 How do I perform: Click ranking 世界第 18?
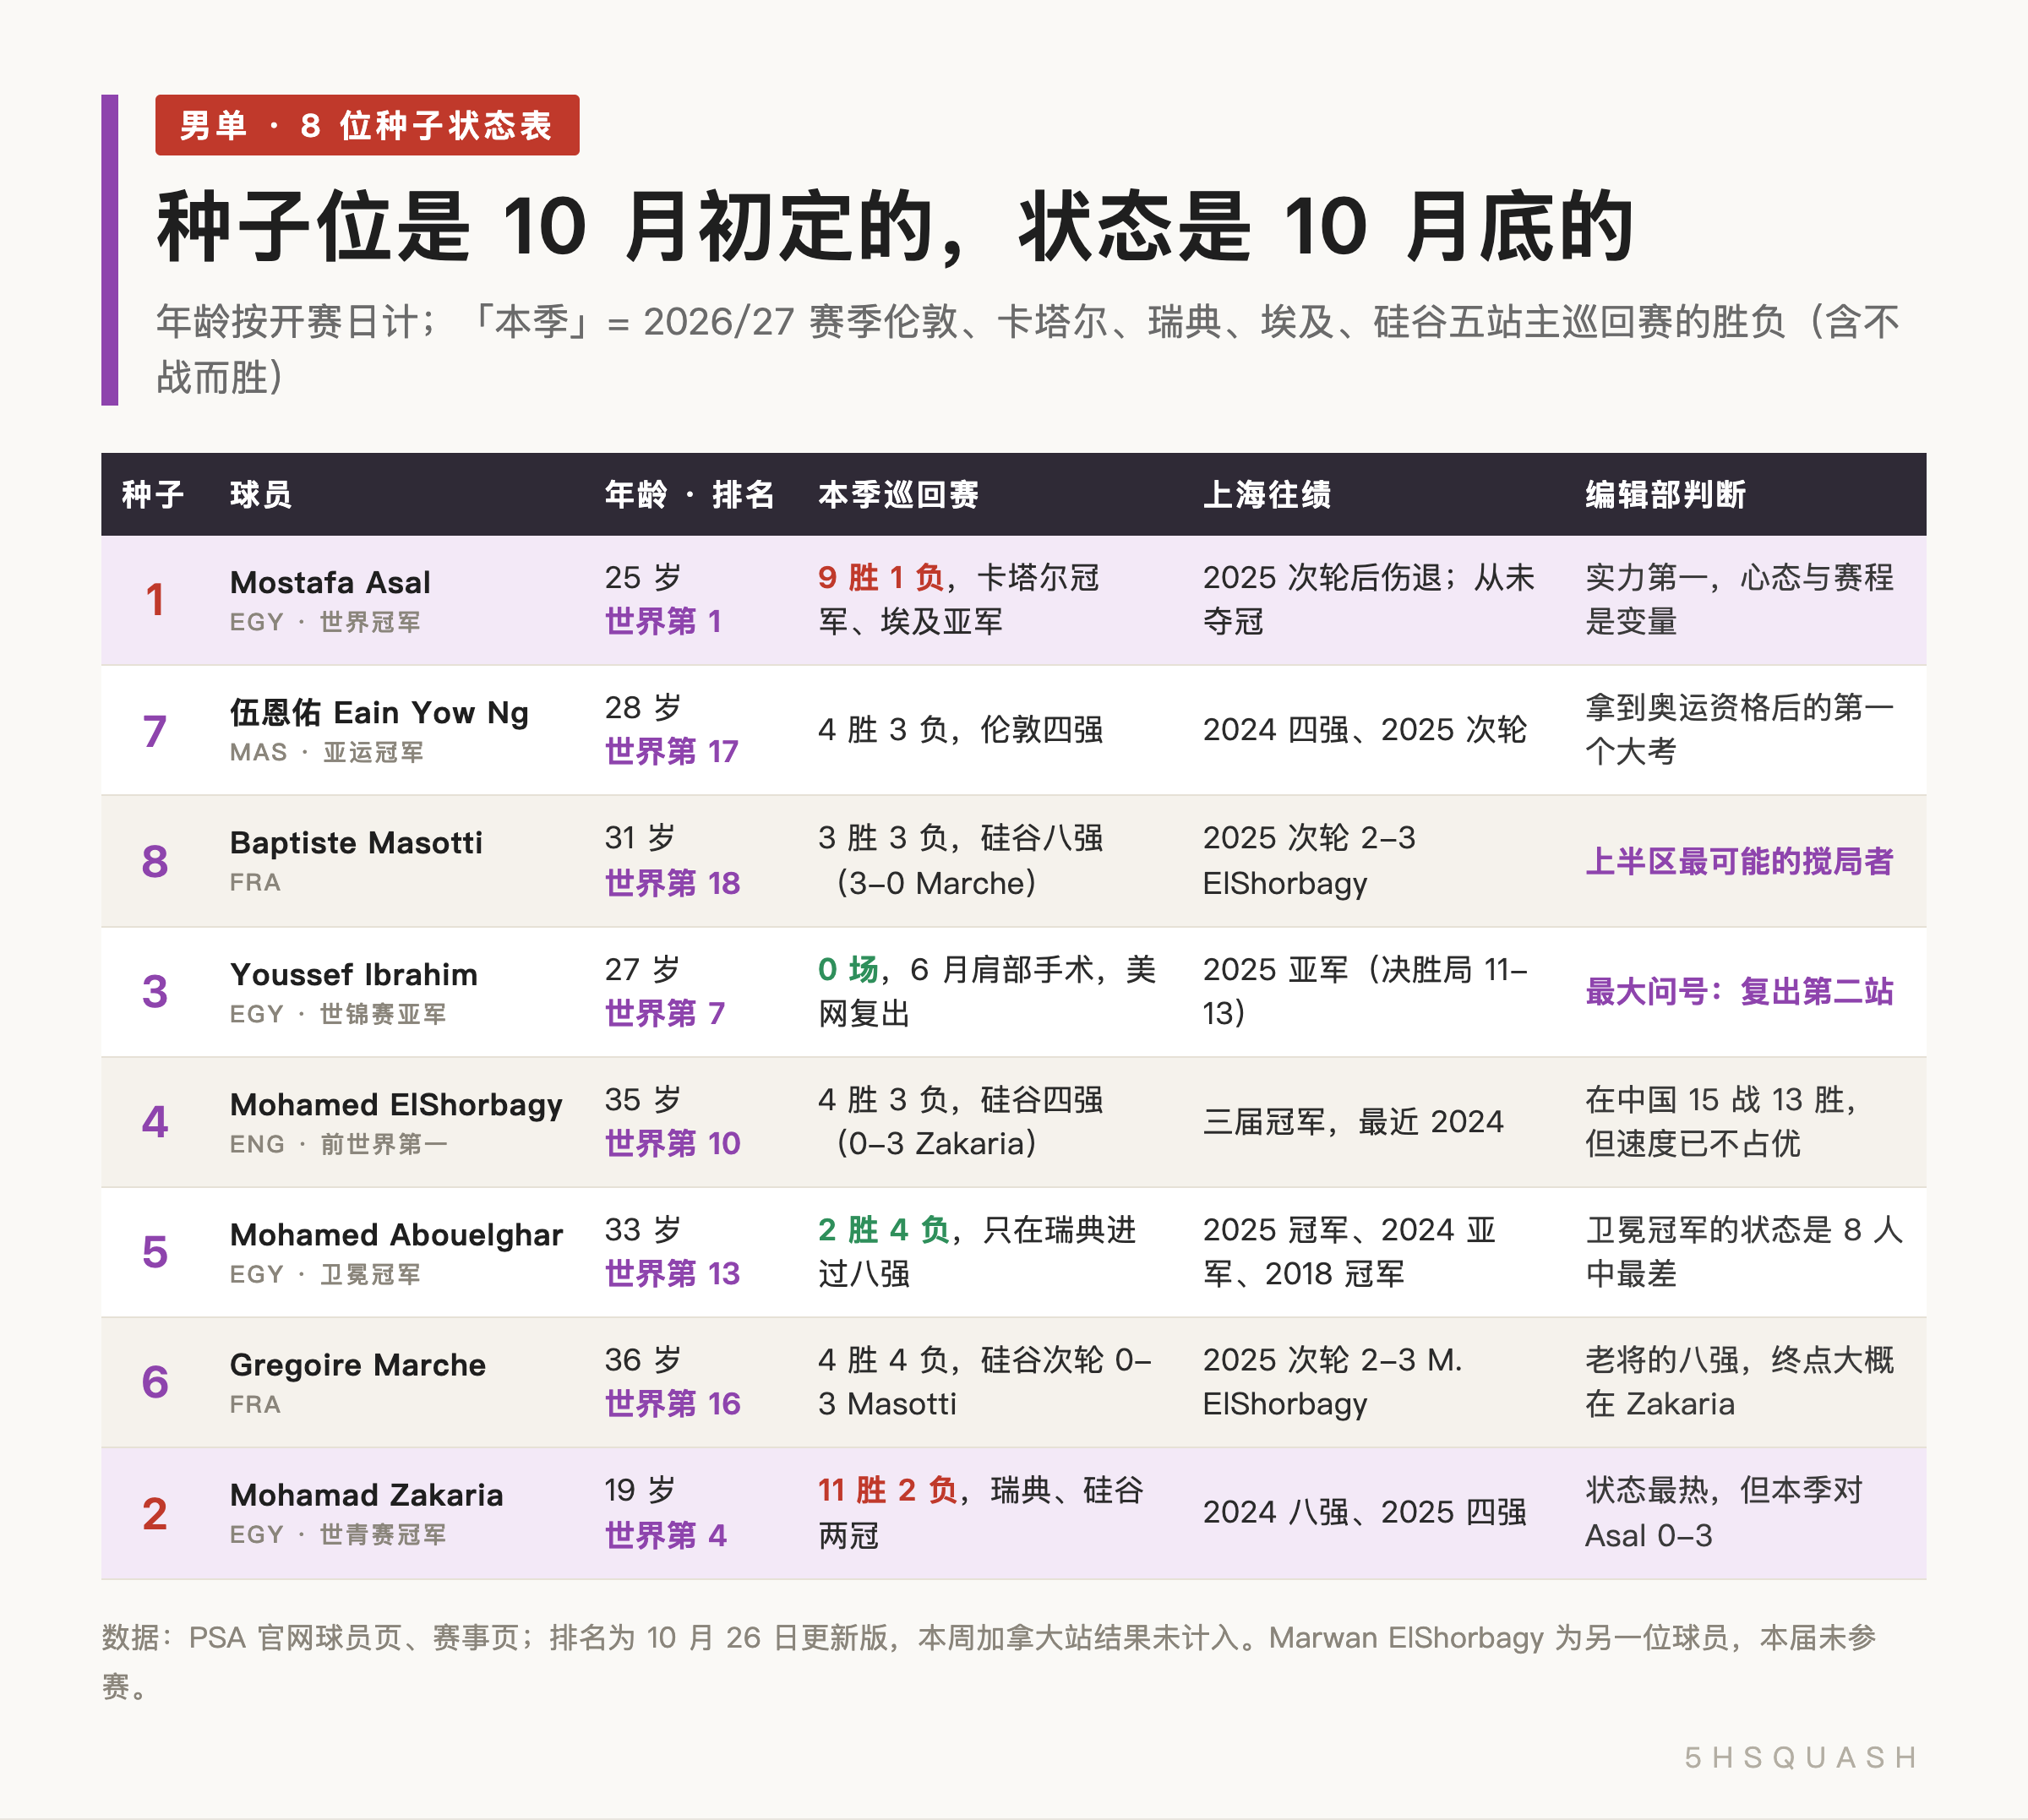[x=672, y=882]
